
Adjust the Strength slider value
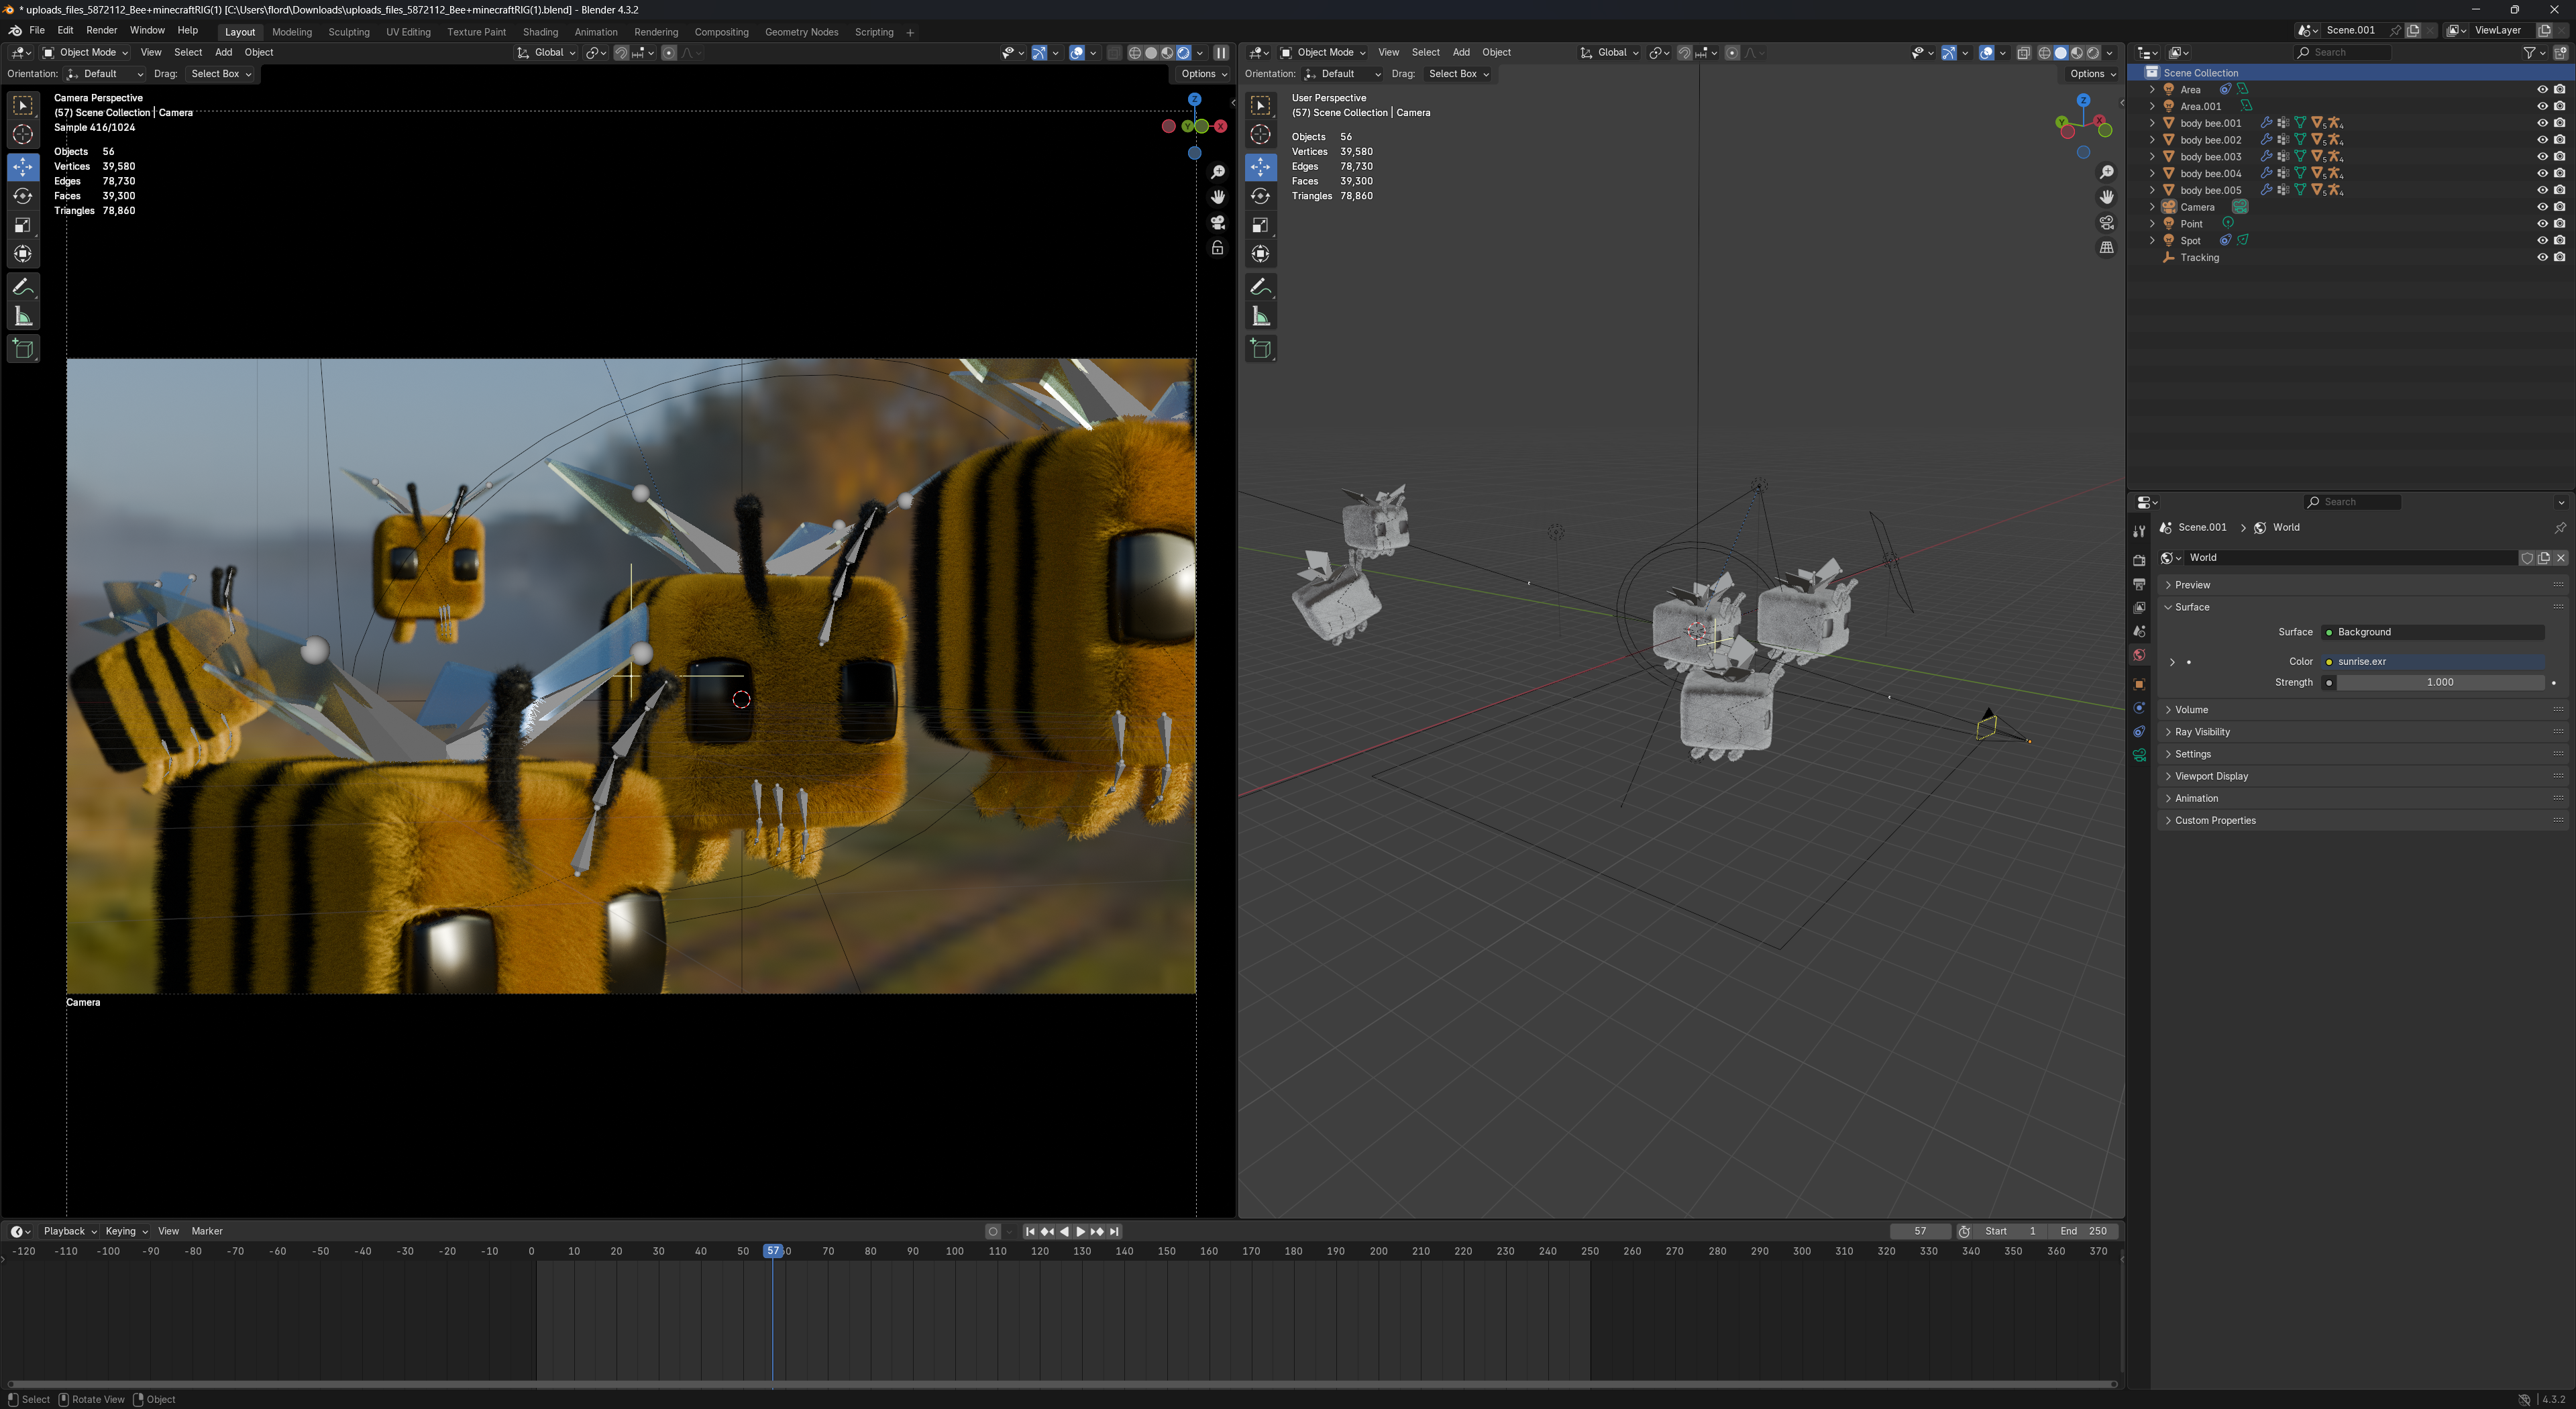click(2440, 683)
